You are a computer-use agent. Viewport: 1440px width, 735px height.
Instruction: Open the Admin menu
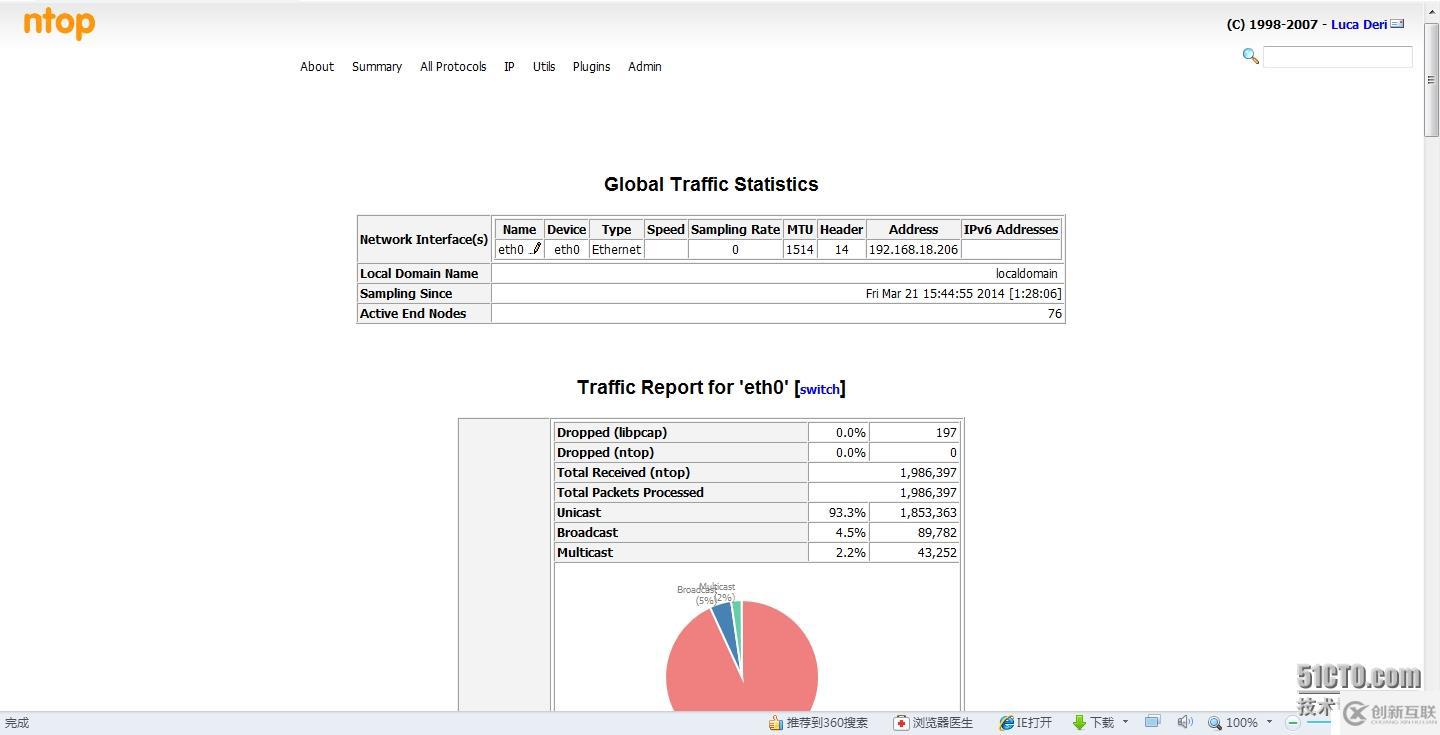[x=645, y=67]
